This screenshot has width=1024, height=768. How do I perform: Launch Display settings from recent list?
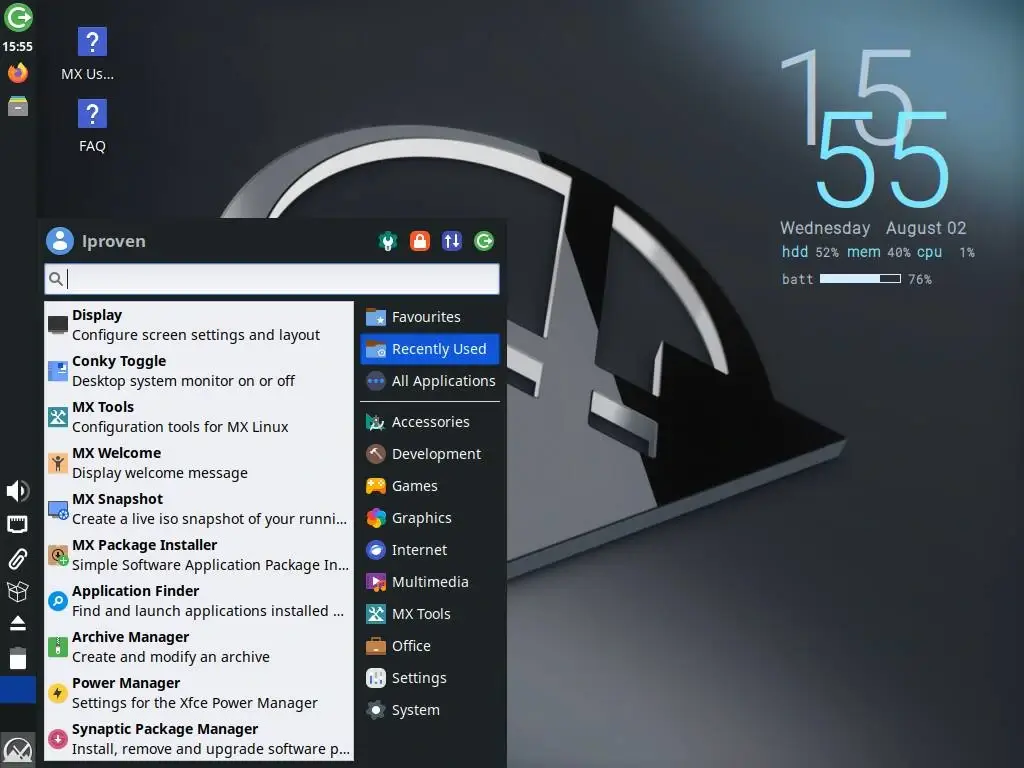click(x=199, y=325)
